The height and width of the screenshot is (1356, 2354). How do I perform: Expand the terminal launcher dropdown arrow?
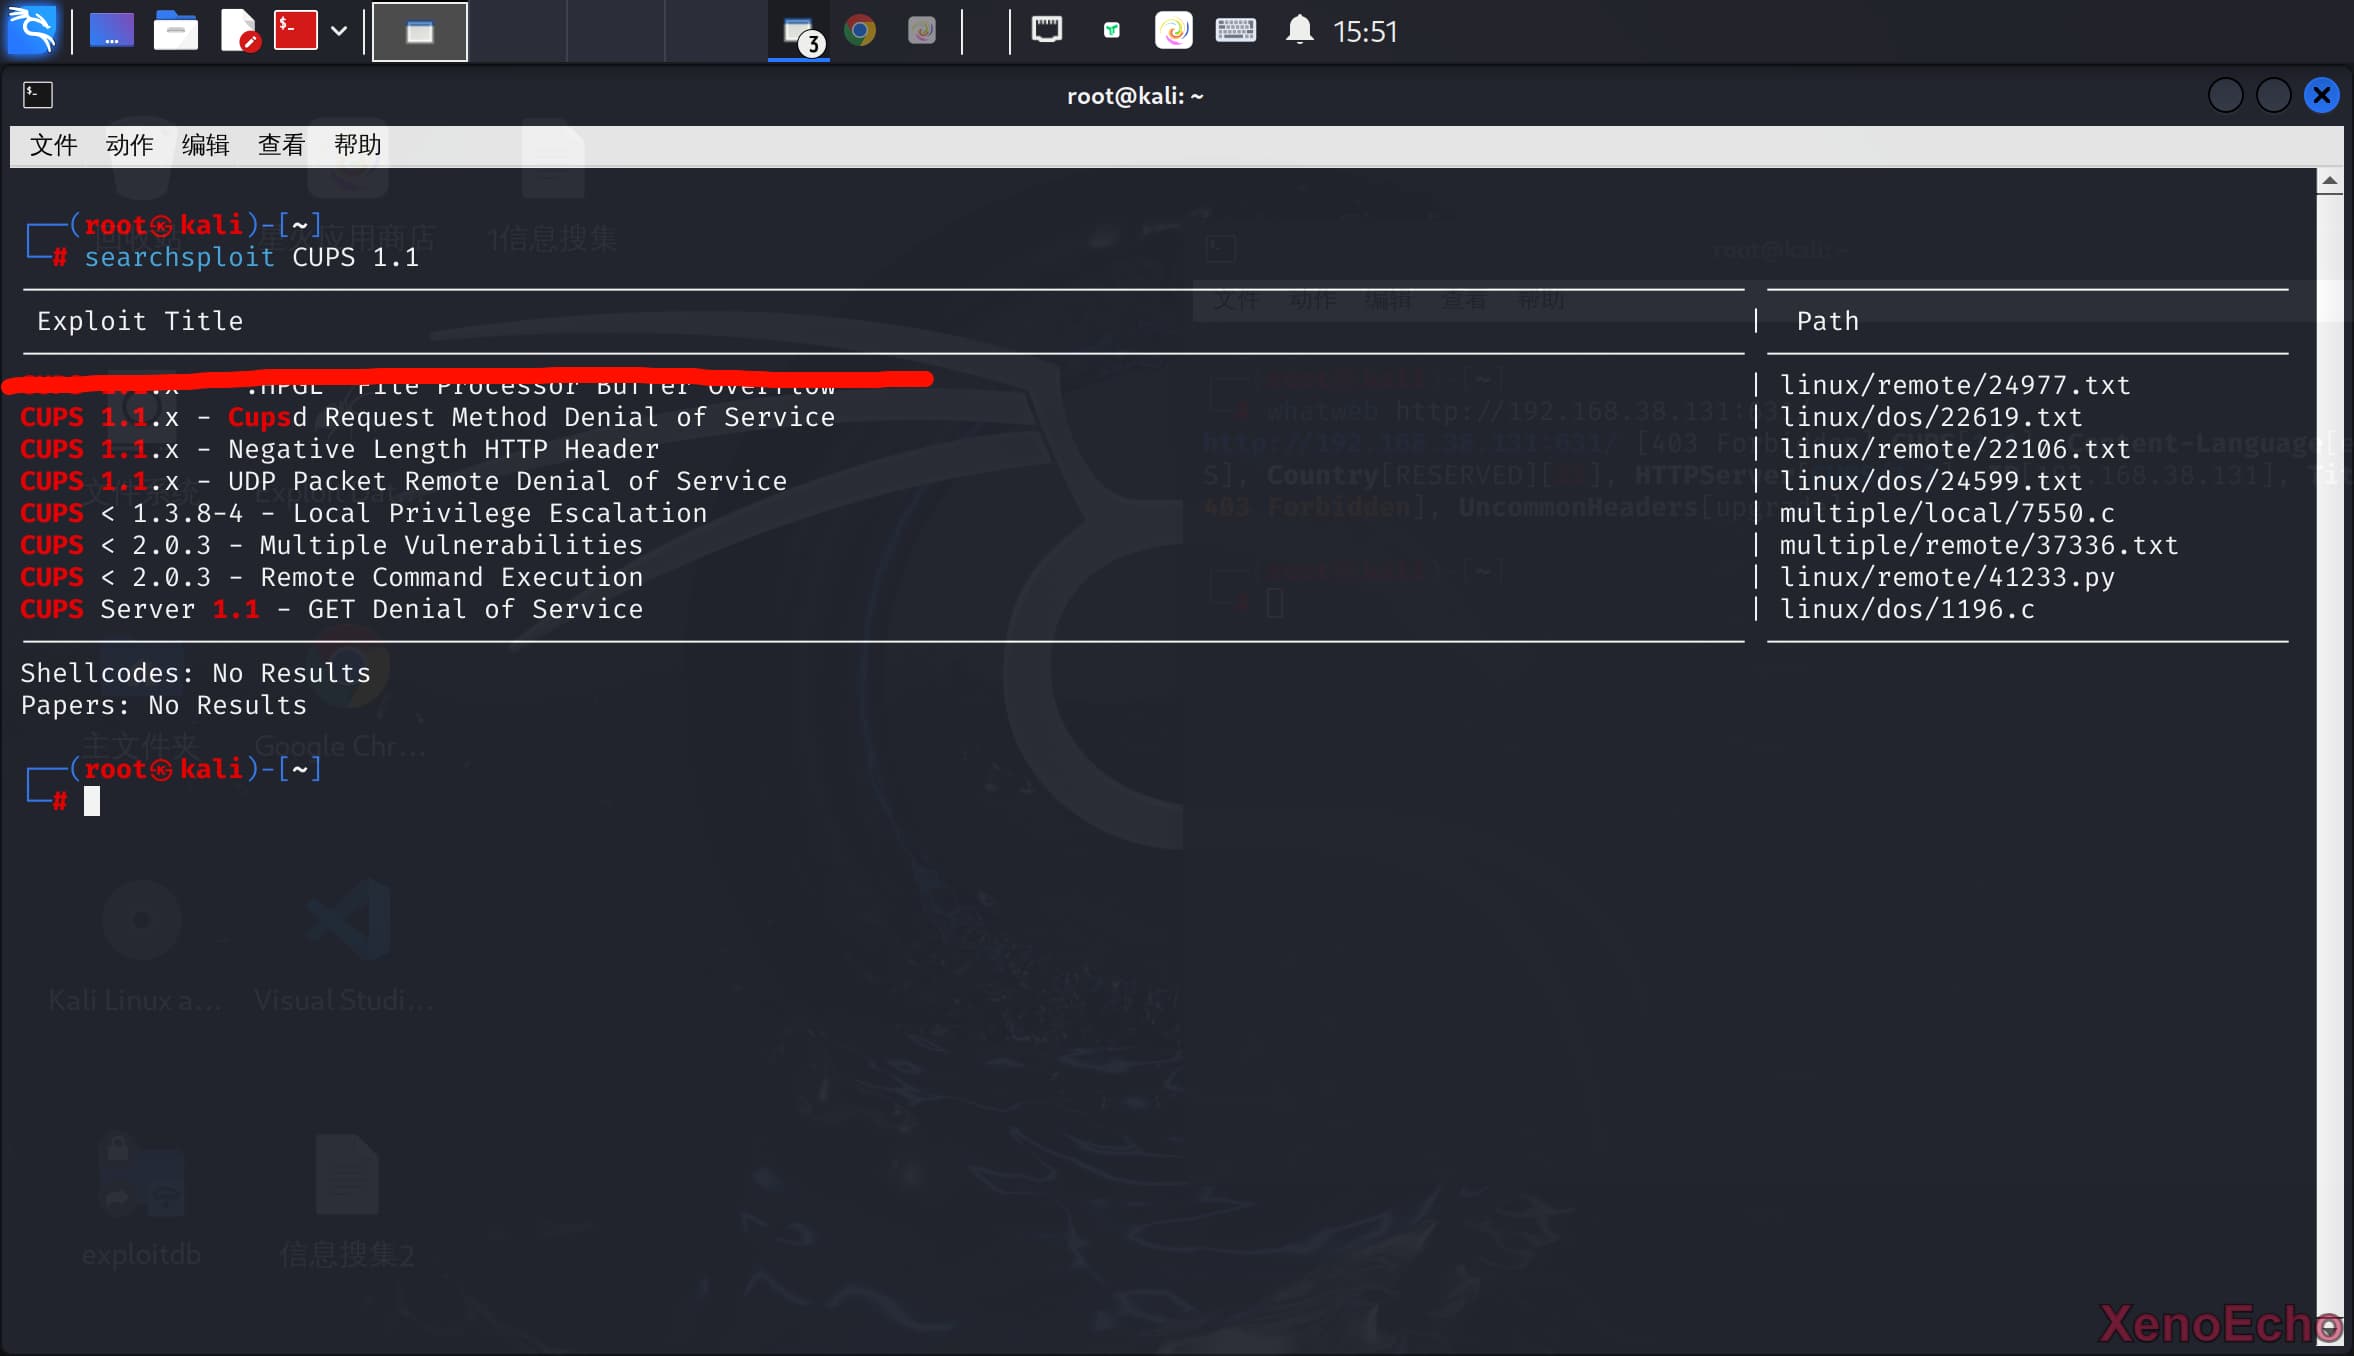point(339,31)
